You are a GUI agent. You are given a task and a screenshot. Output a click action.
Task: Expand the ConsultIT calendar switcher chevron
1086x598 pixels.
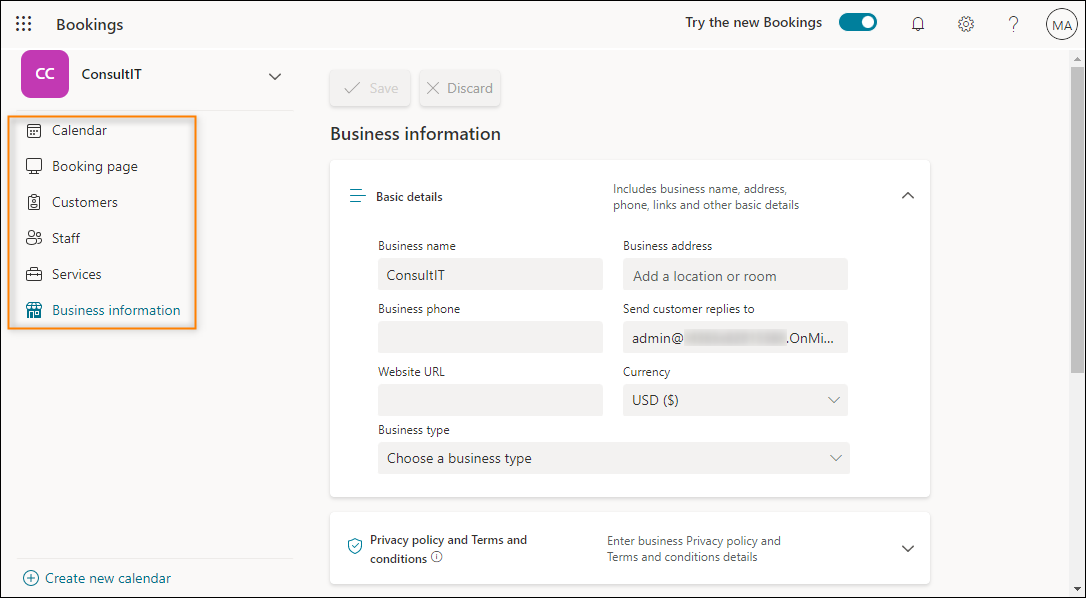[275, 76]
